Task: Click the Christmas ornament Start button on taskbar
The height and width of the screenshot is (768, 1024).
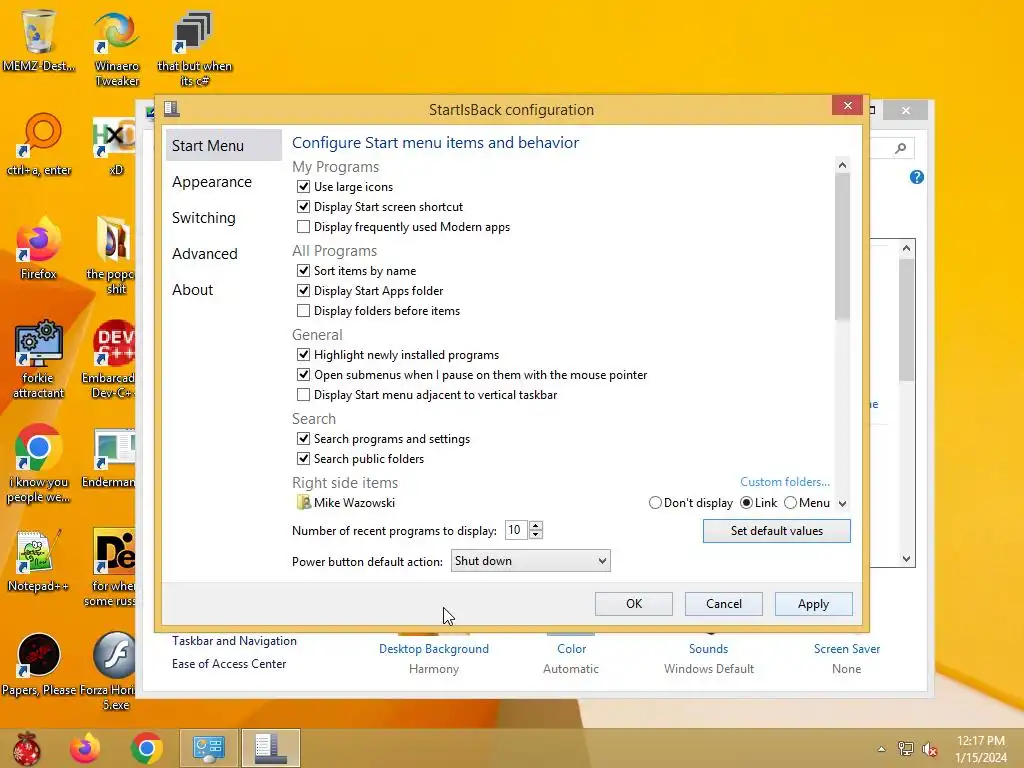Action: [x=26, y=748]
